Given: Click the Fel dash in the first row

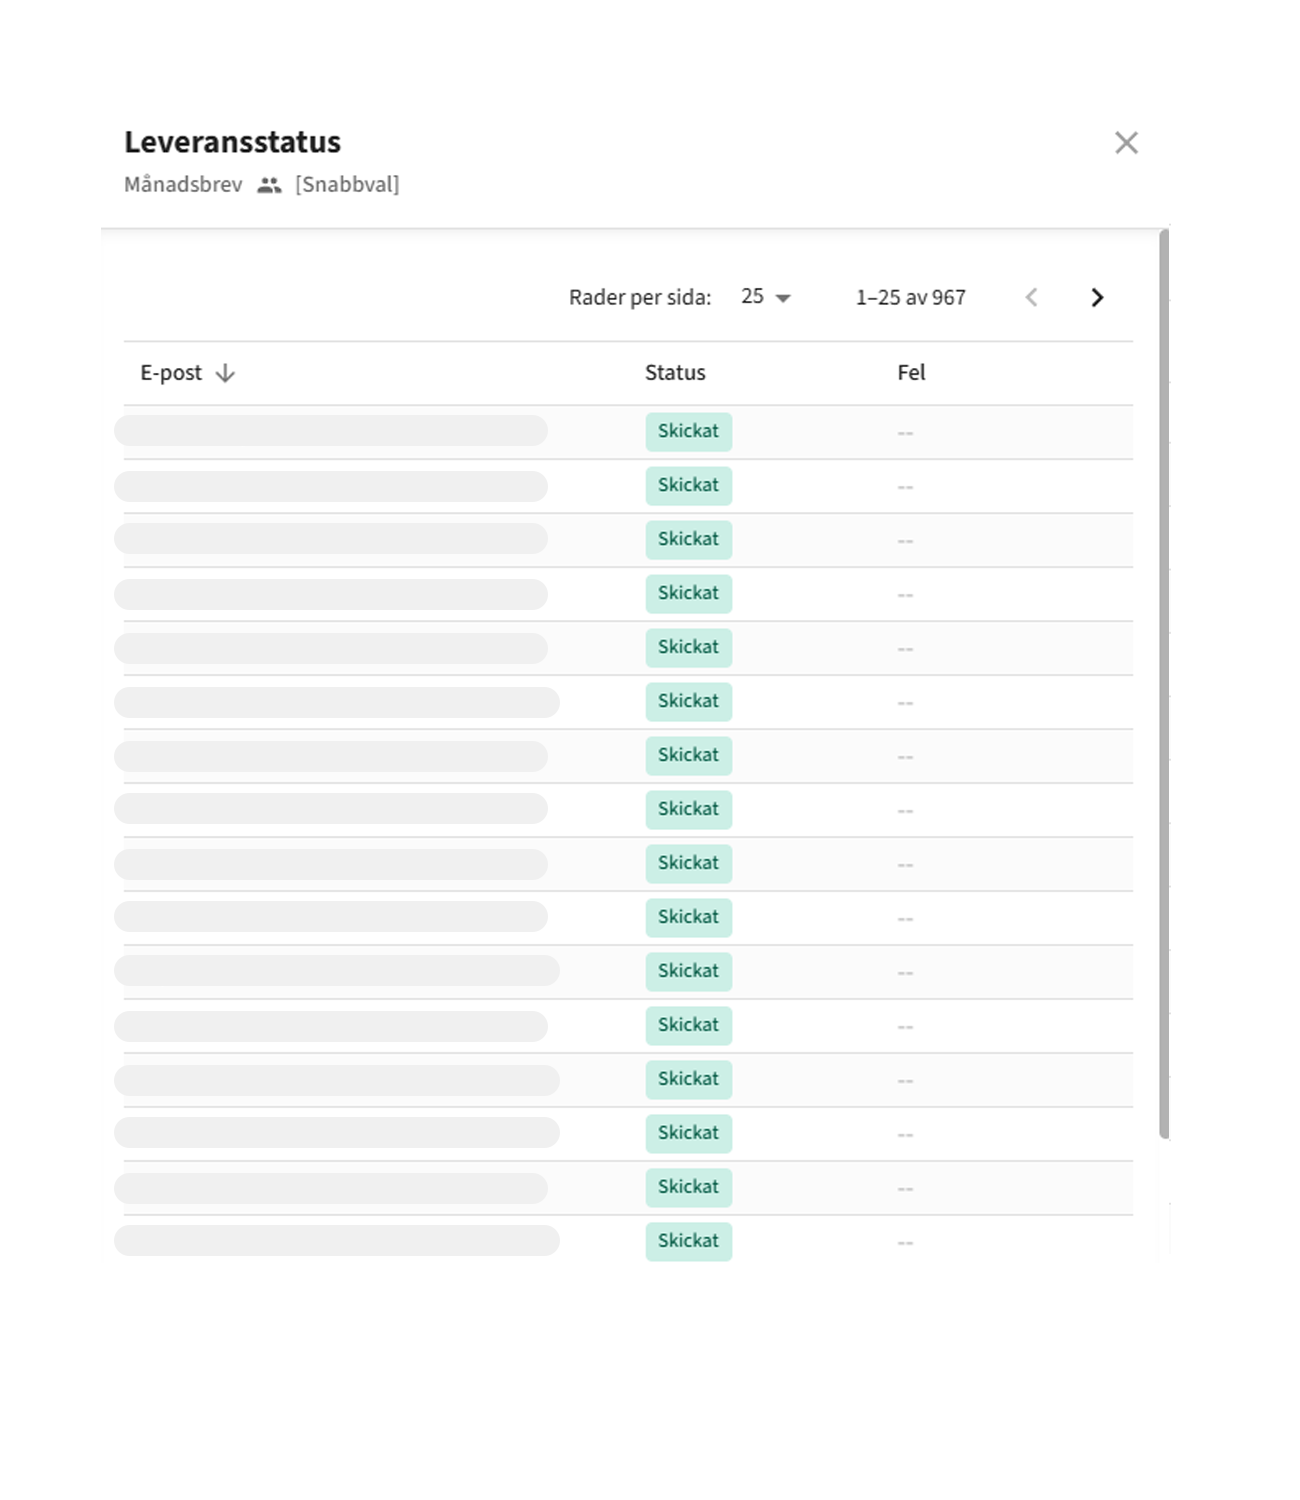Looking at the screenshot, I should pos(905,433).
